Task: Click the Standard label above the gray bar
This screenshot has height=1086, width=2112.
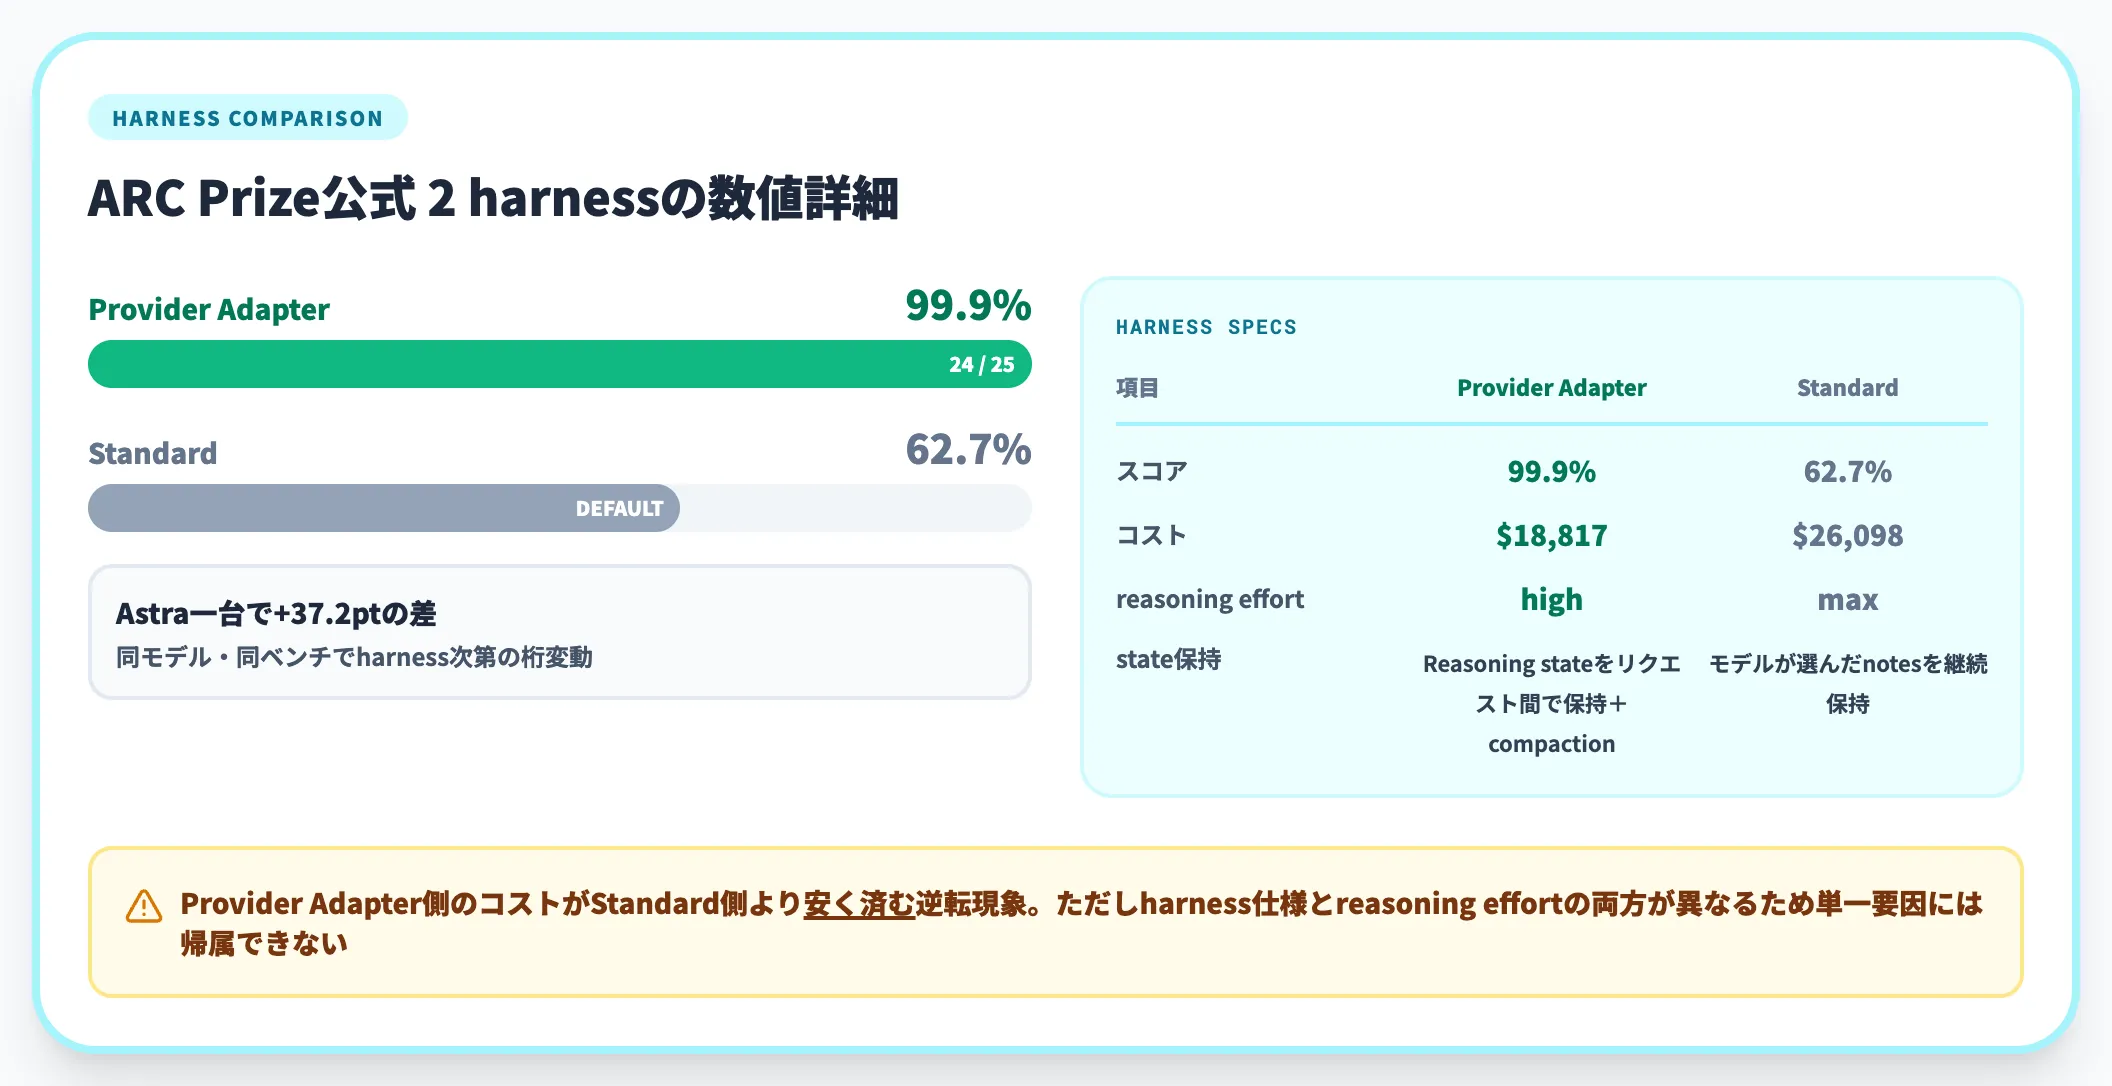Action: (153, 454)
